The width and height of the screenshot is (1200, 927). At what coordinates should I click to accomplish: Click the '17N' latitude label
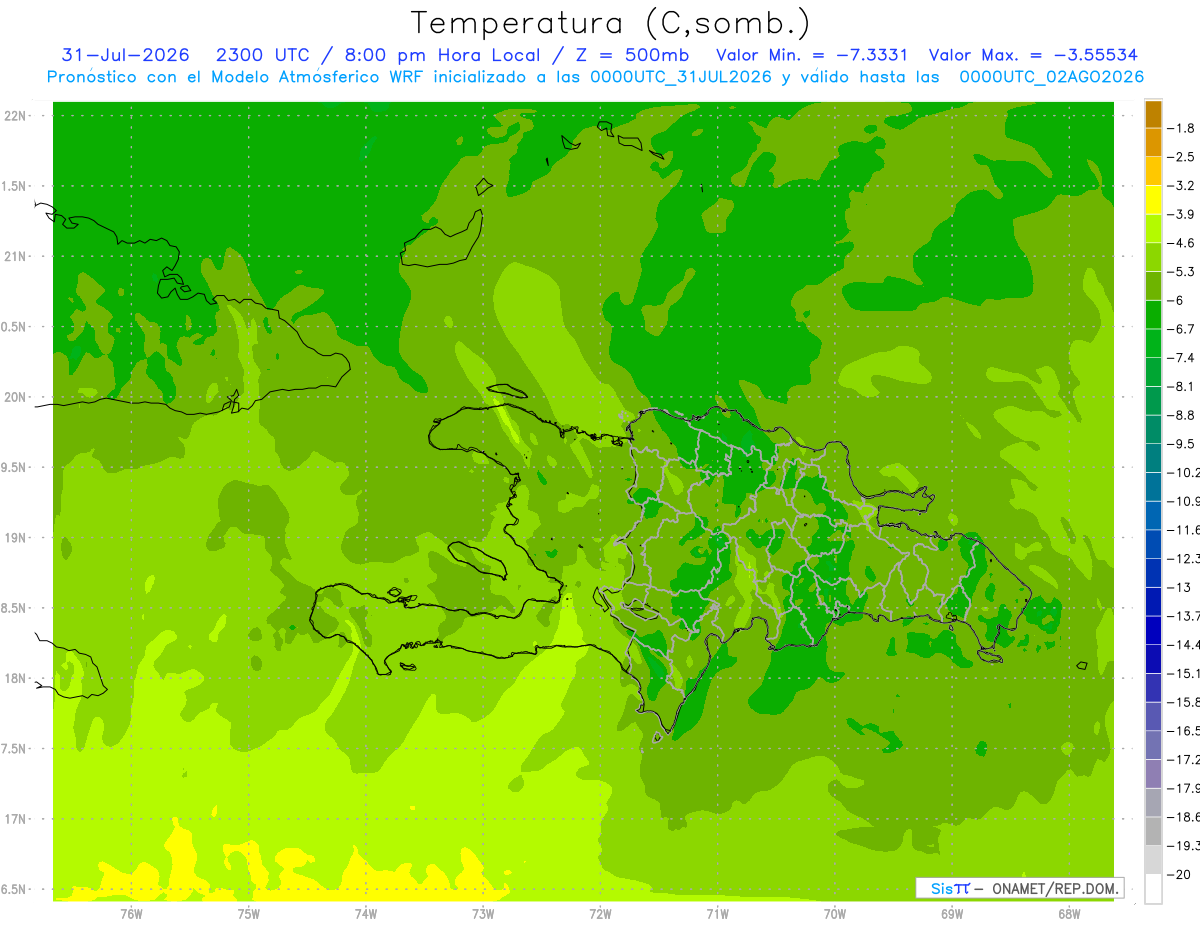click(x=17, y=819)
